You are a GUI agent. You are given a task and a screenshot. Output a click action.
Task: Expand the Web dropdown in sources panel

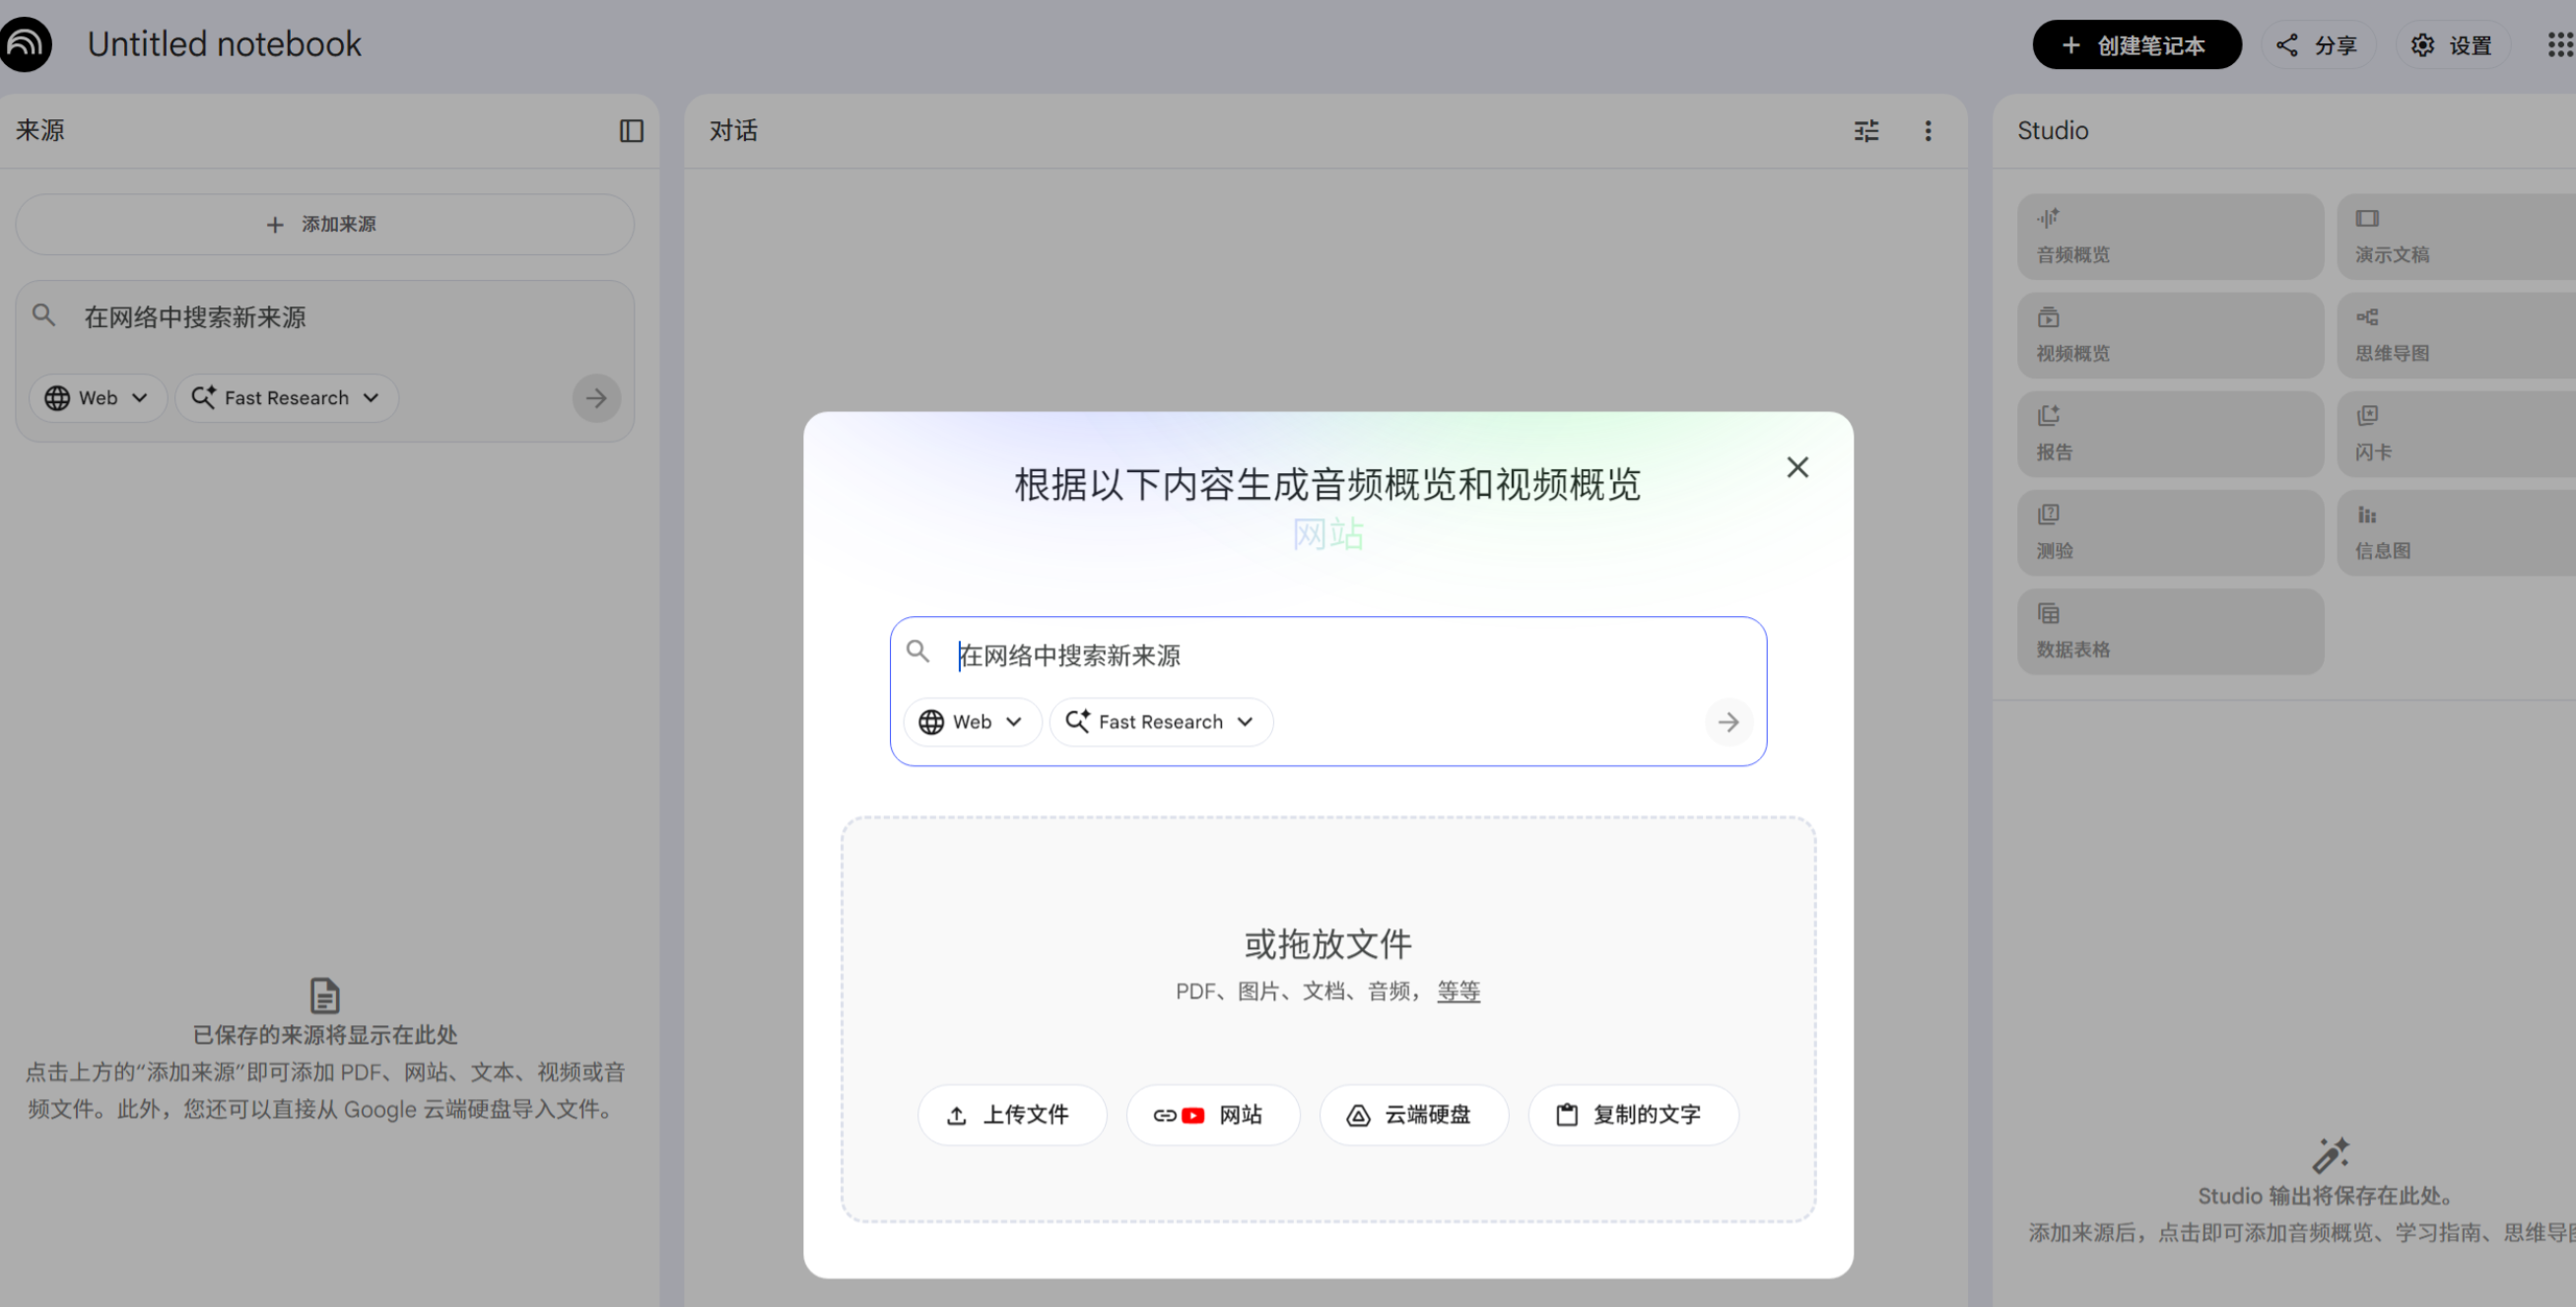click(x=97, y=398)
